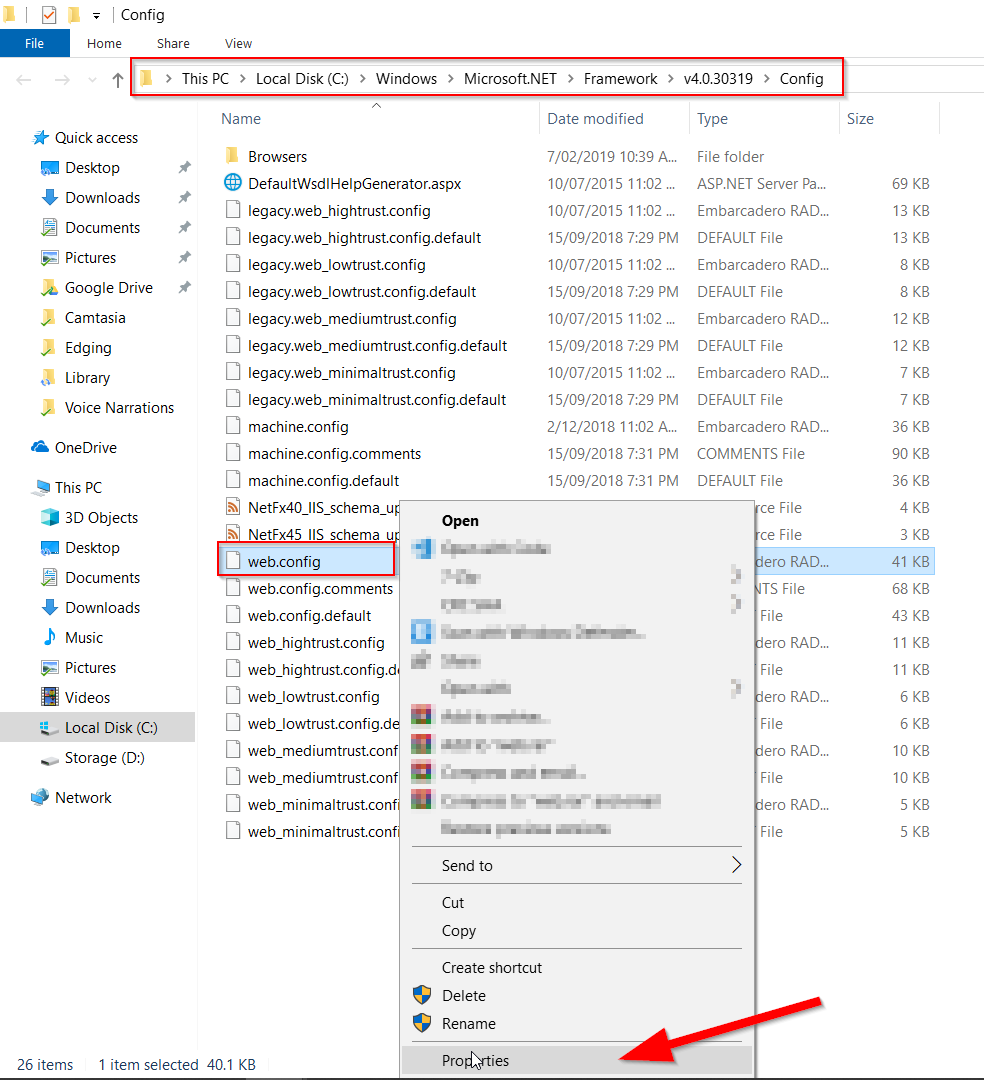The height and width of the screenshot is (1080, 984).
Task: Select Quick access star icon in sidebar
Action: point(41,138)
